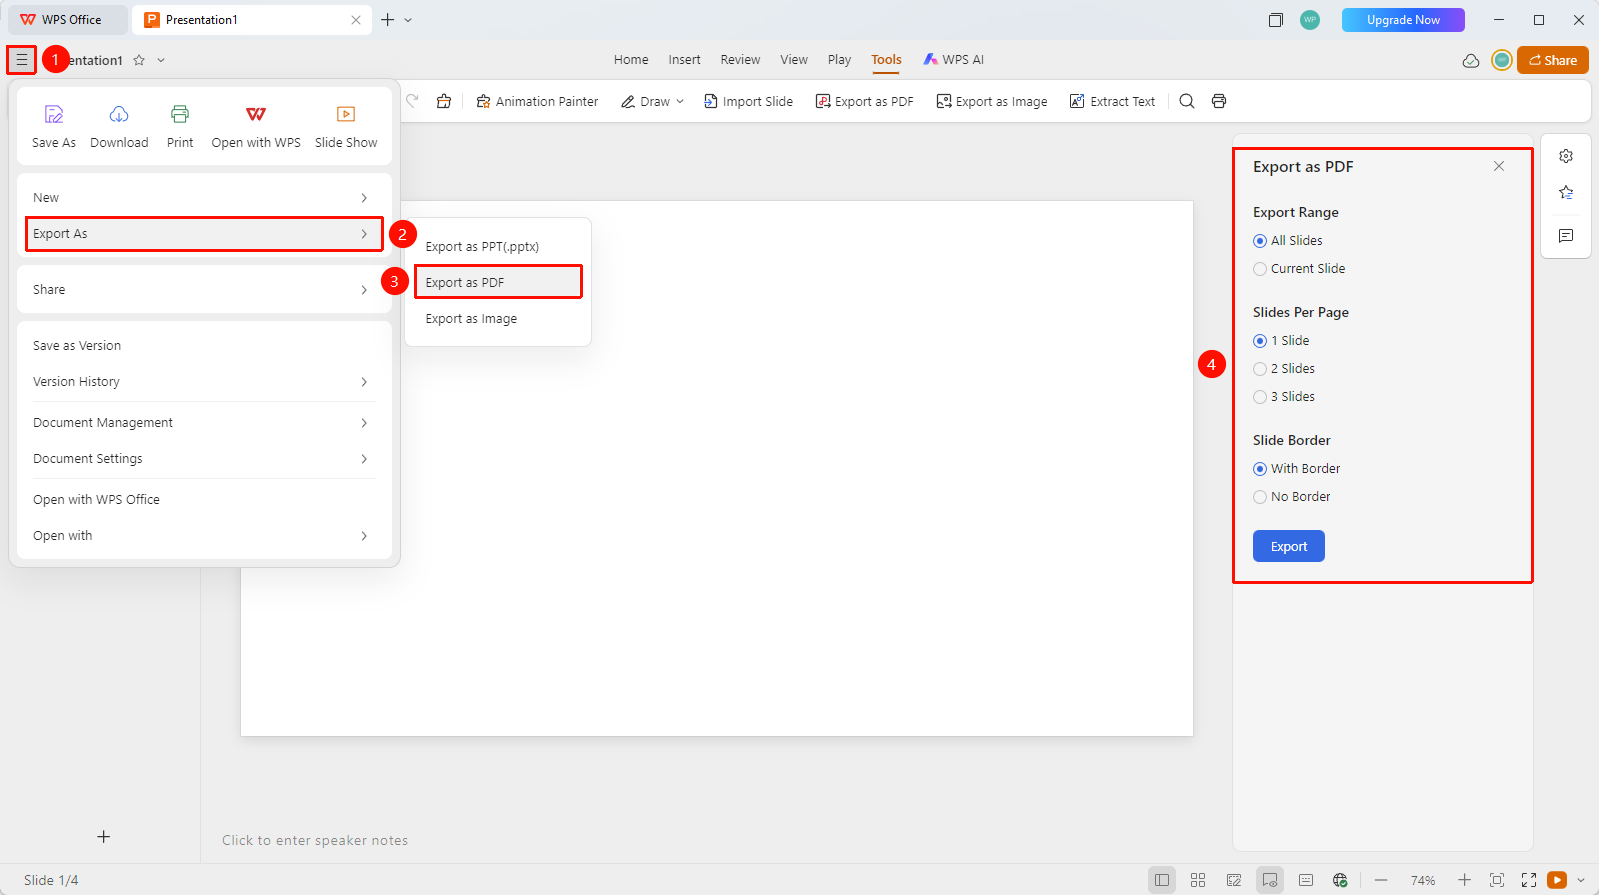Choose 3 Slides per page
Viewport: 1599px width, 895px height.
1284,397
